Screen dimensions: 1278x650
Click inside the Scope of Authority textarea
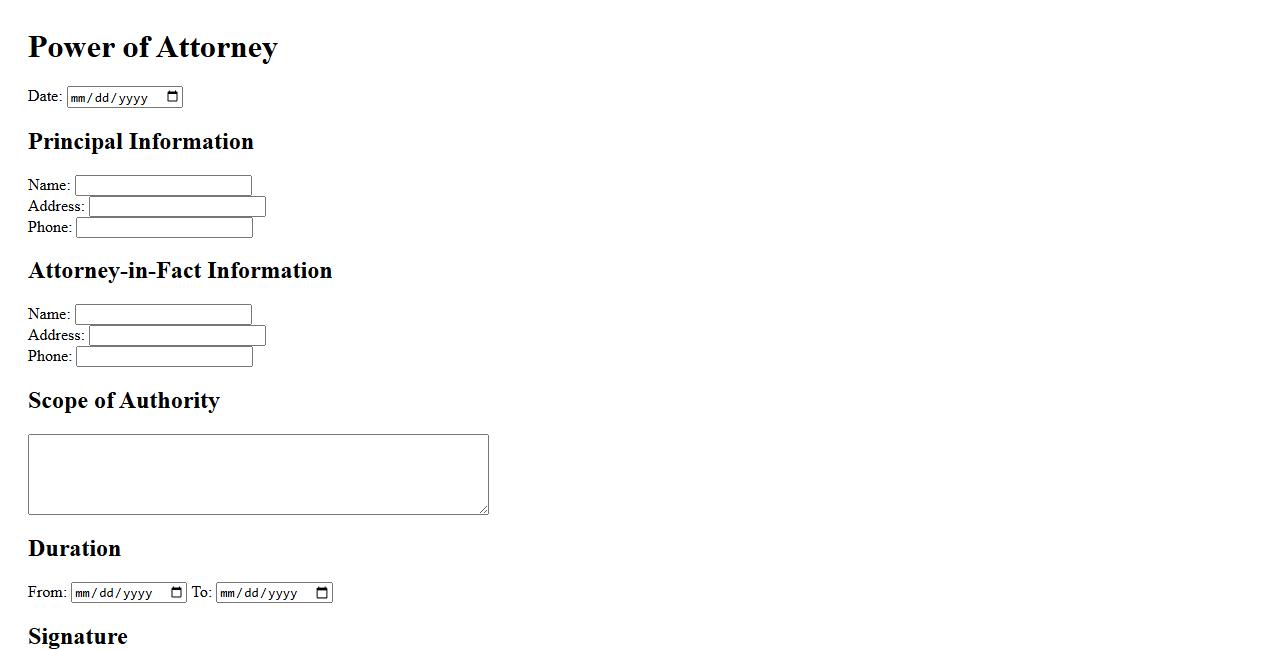(x=258, y=475)
